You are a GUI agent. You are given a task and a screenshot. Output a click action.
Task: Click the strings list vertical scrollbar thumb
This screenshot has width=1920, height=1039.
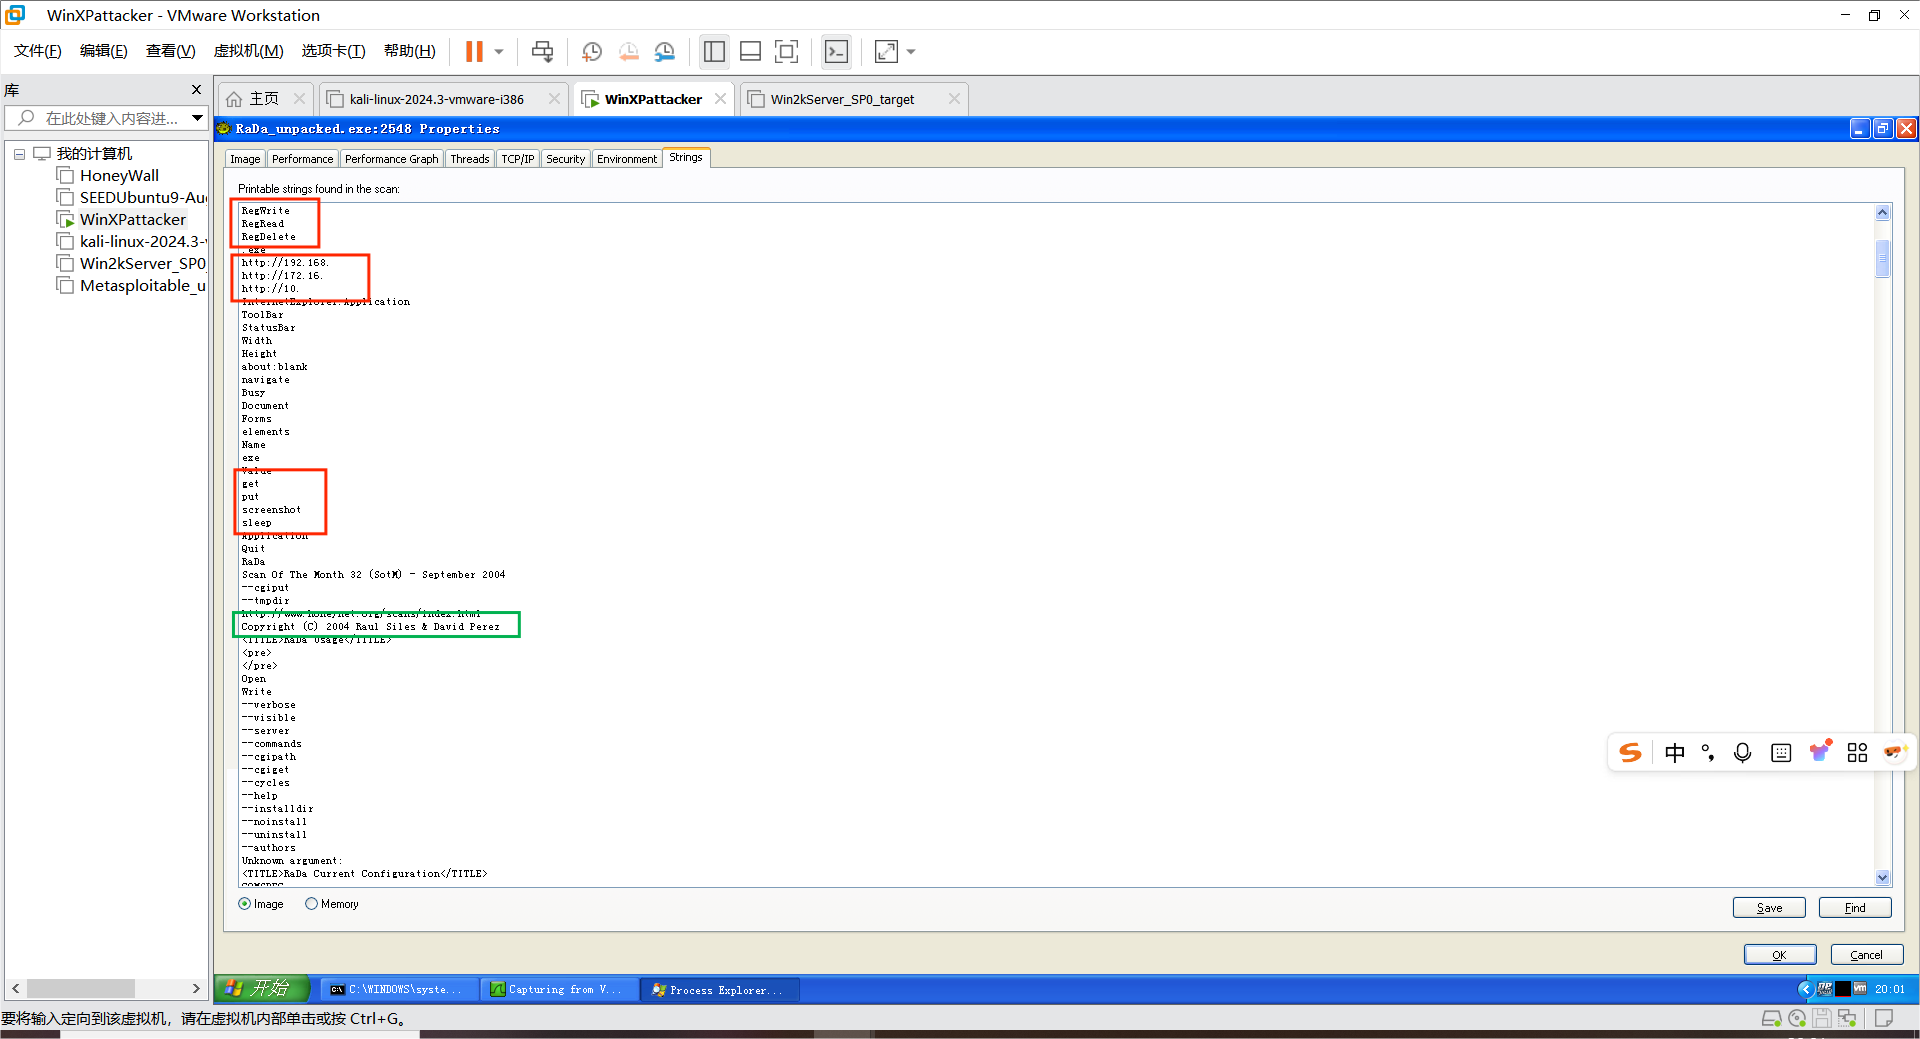1883,258
